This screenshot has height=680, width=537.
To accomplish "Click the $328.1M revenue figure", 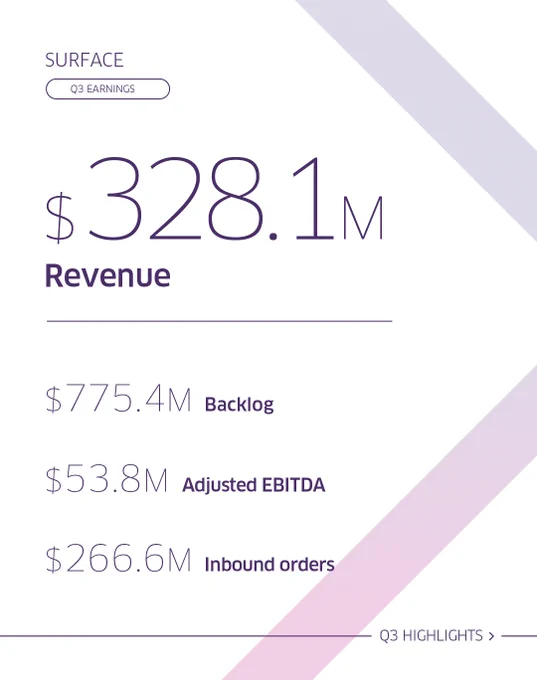I will pyautogui.click(x=215, y=200).
